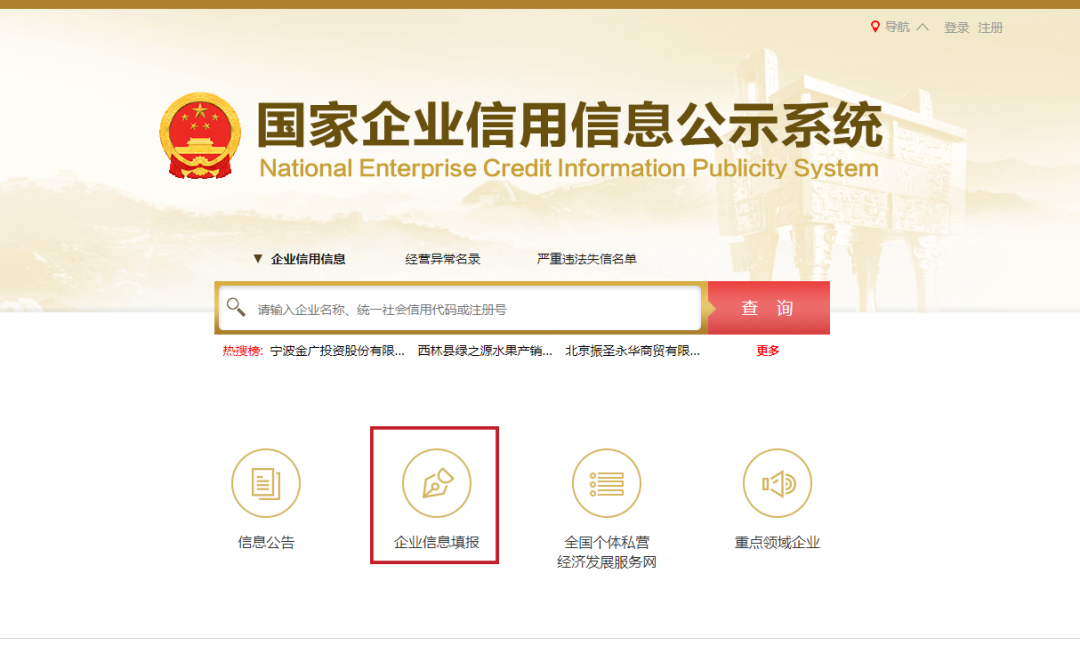Open the 登录 login link
This screenshot has height=646, width=1080.
tap(957, 27)
